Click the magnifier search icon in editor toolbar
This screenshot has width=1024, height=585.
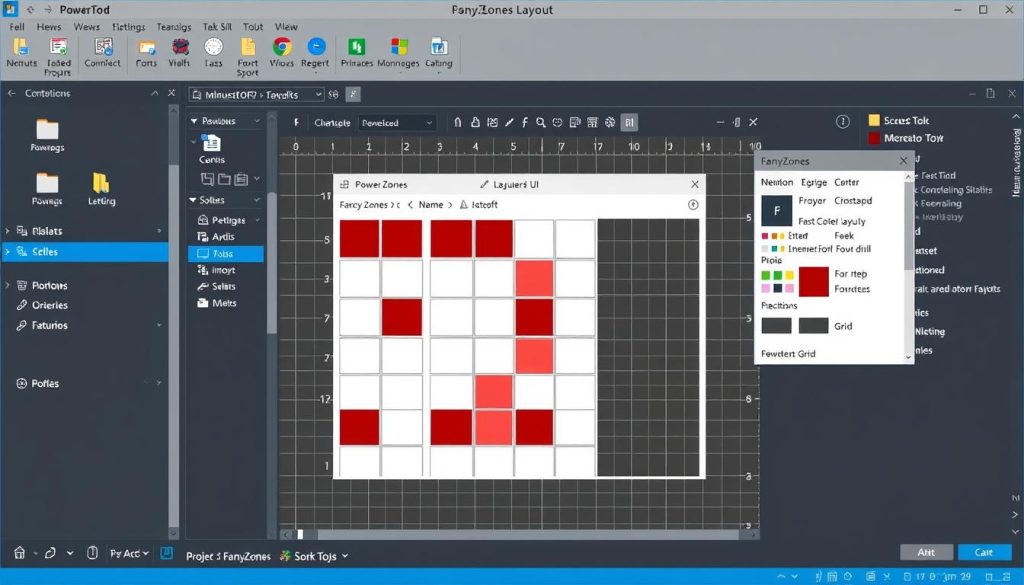click(x=541, y=122)
